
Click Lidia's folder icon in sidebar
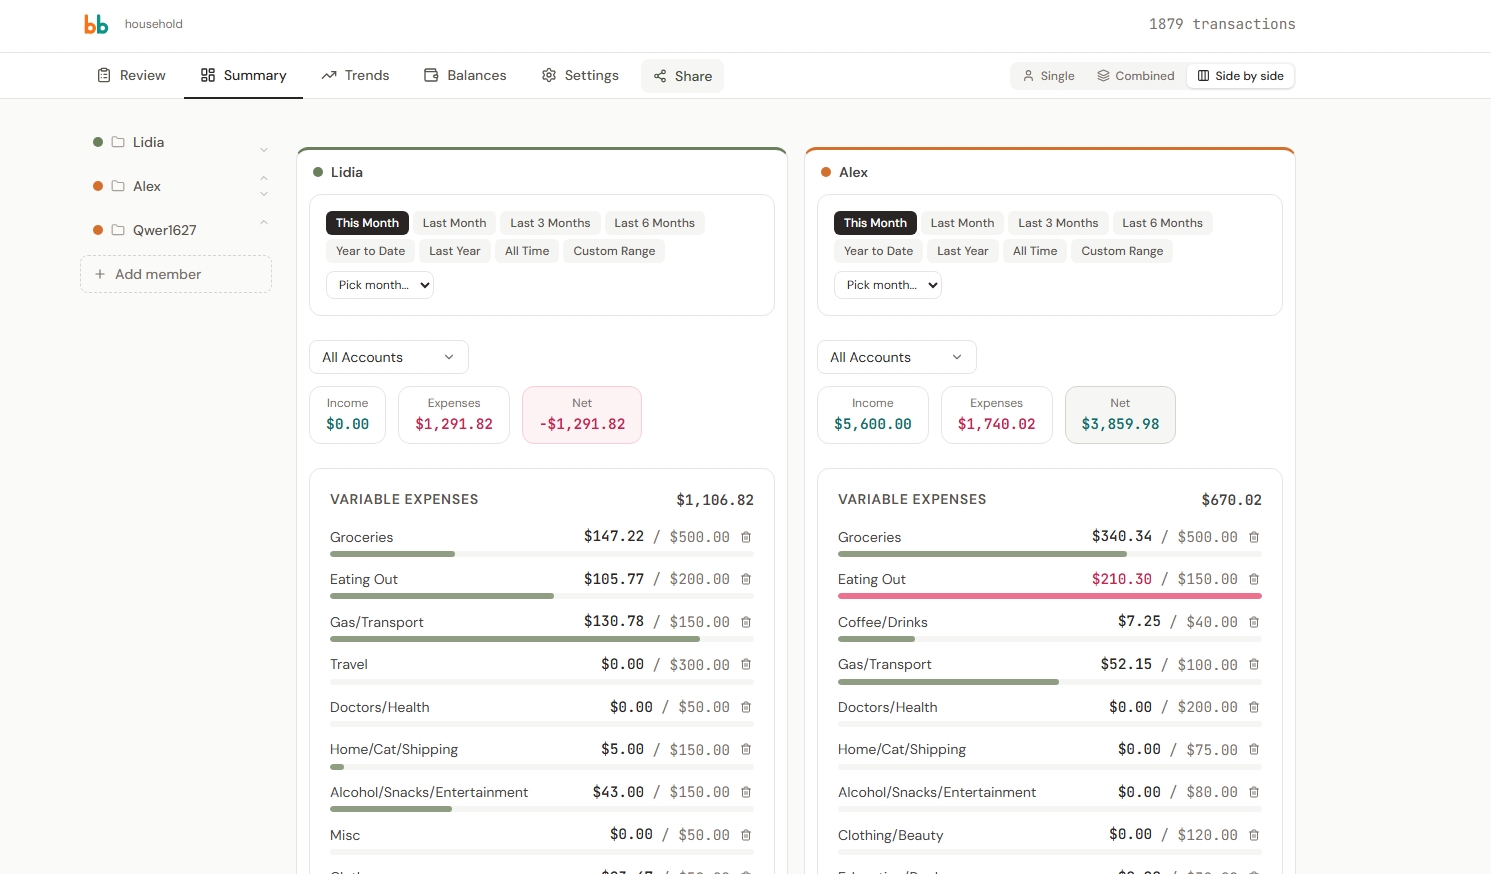(118, 142)
